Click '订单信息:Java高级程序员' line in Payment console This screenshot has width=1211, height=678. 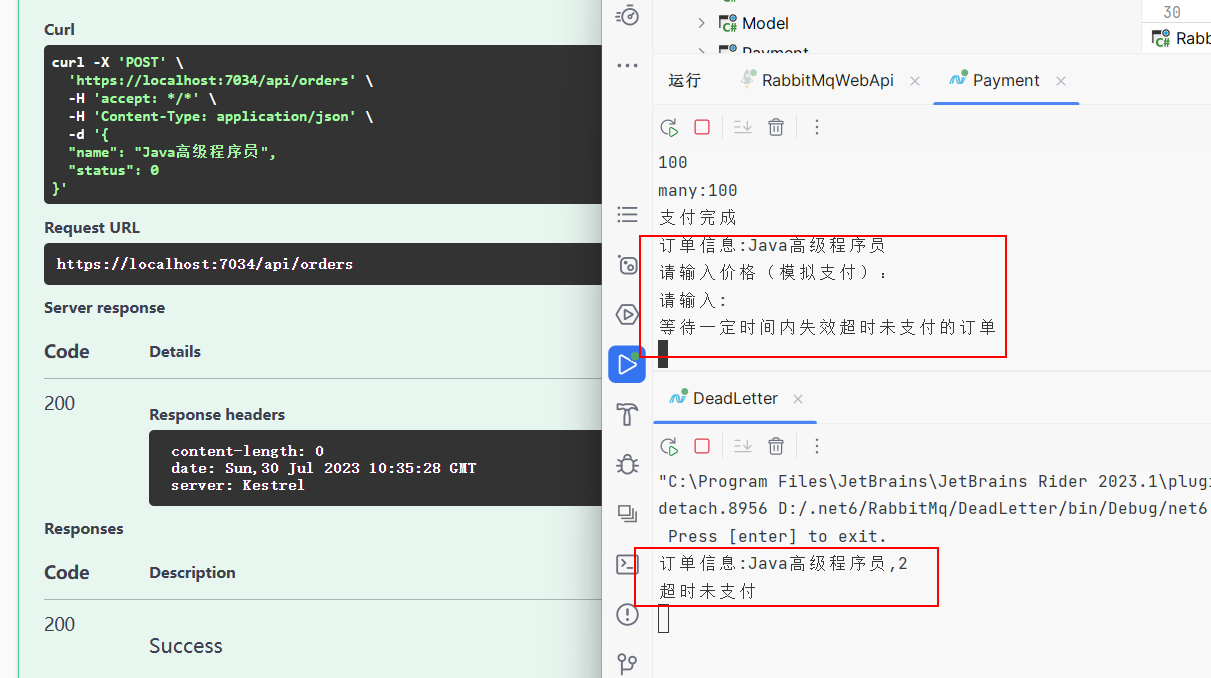click(x=772, y=245)
